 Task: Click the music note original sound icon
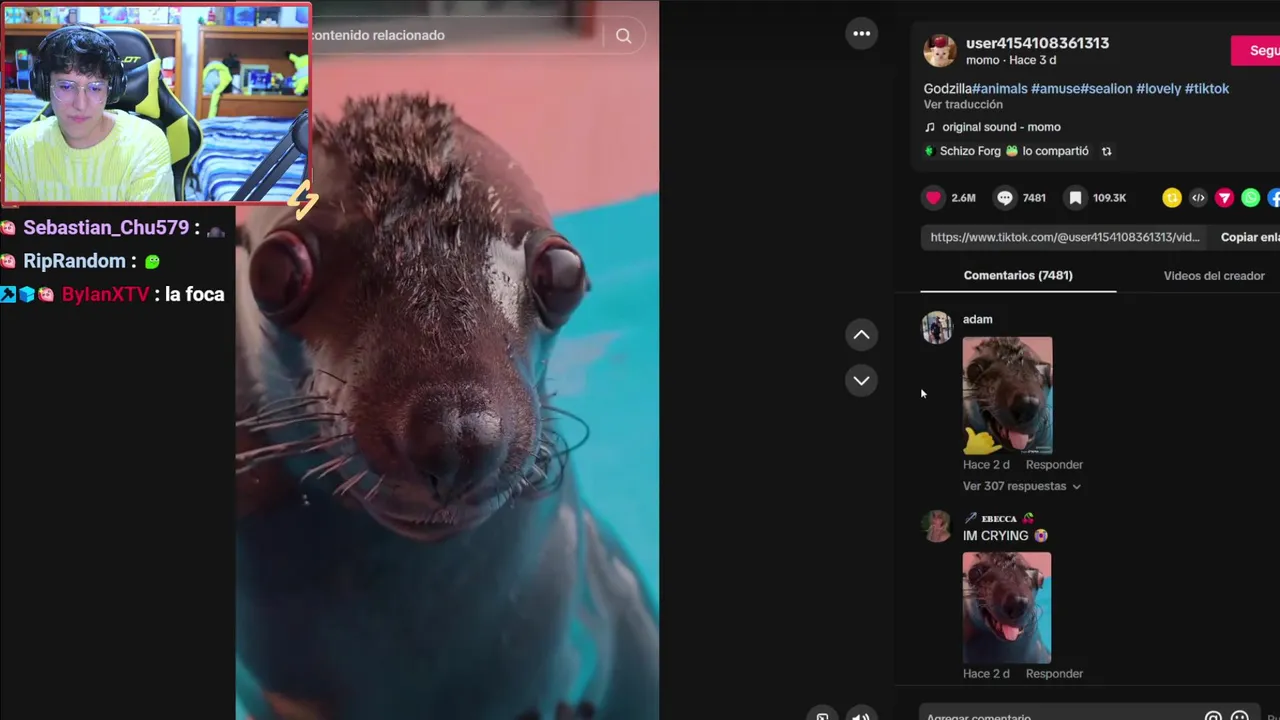pyautogui.click(x=930, y=127)
